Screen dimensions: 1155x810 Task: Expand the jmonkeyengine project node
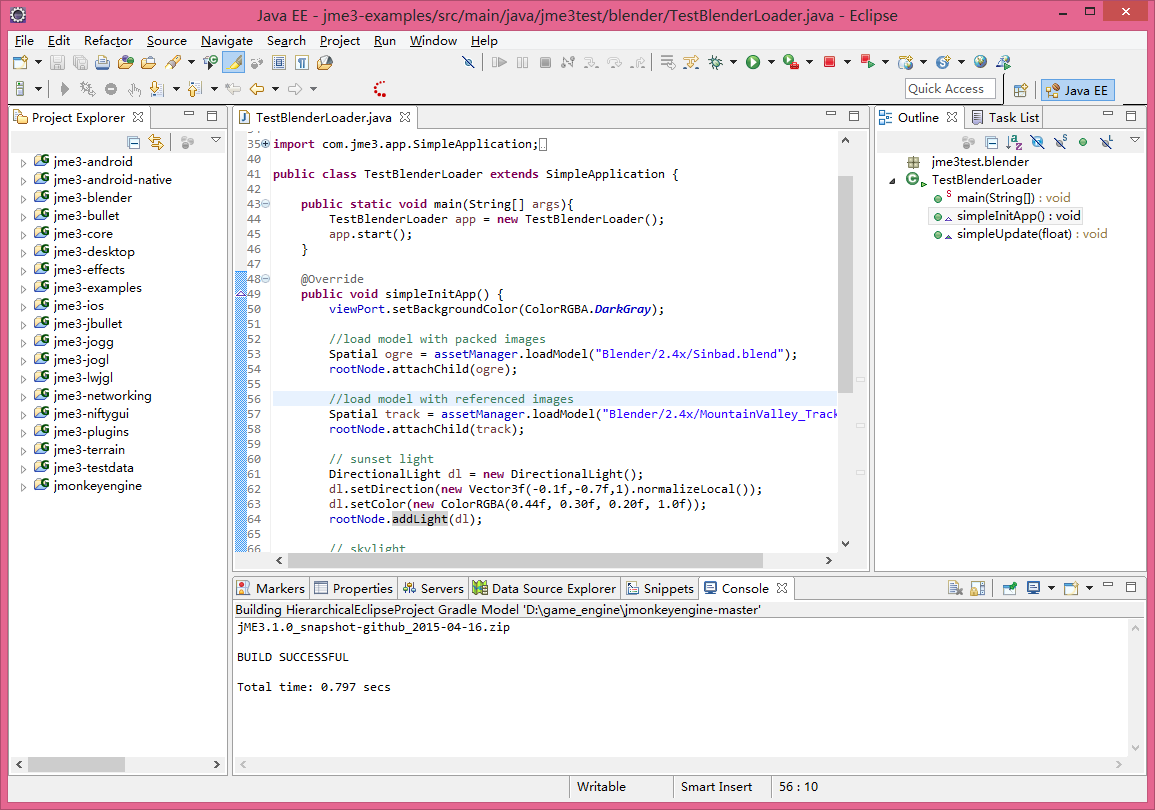23,487
